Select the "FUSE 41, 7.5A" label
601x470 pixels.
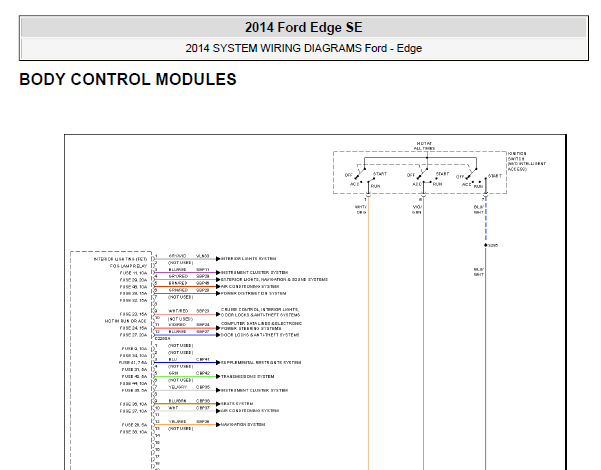click(133, 363)
